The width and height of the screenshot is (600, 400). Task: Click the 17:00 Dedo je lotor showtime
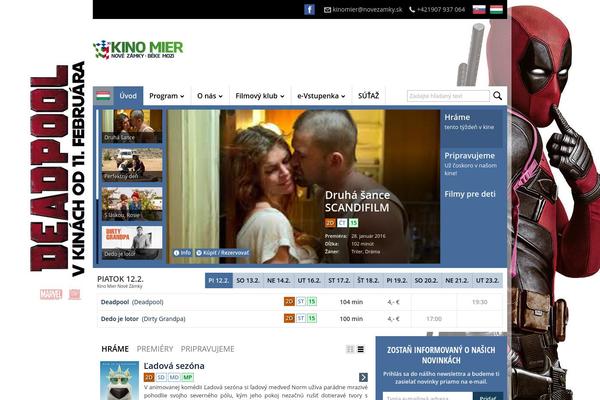tap(434, 319)
